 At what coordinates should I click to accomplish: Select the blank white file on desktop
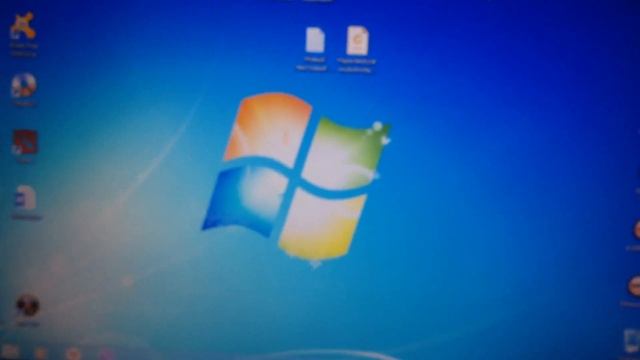click(315, 40)
